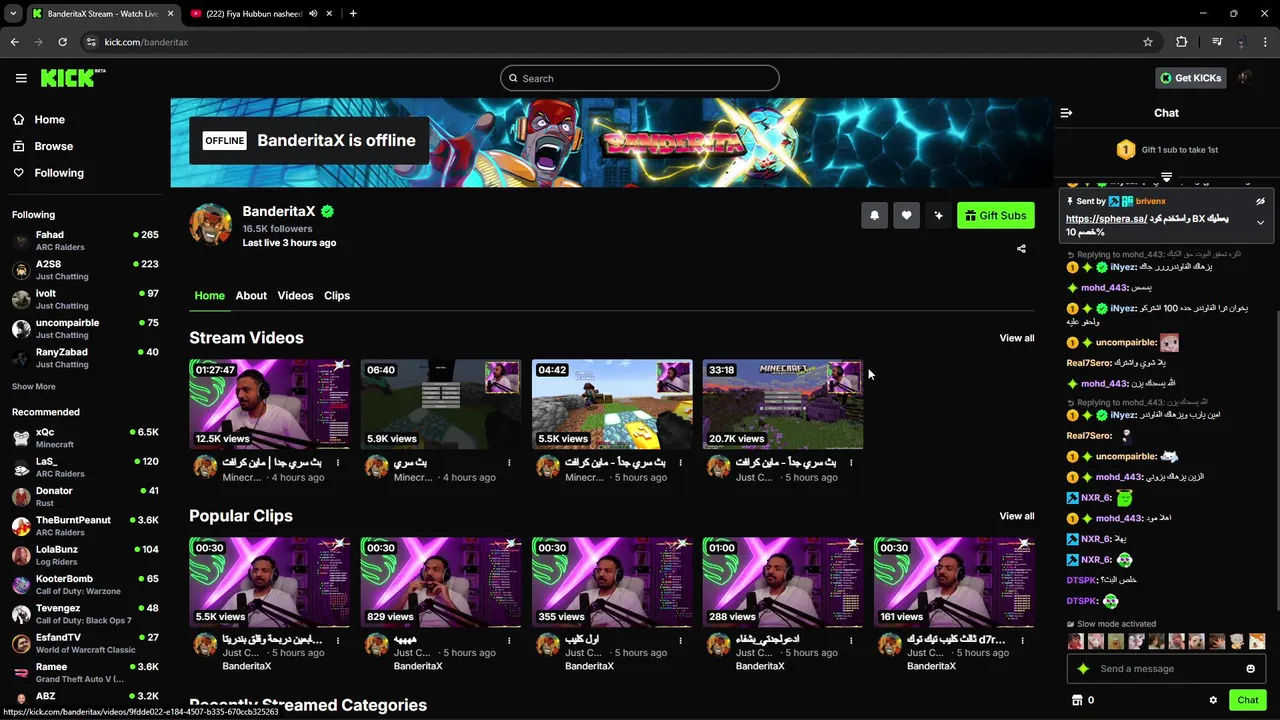Open options menu for the 829-views clip
The width and height of the screenshot is (1280, 720).
click(509, 640)
